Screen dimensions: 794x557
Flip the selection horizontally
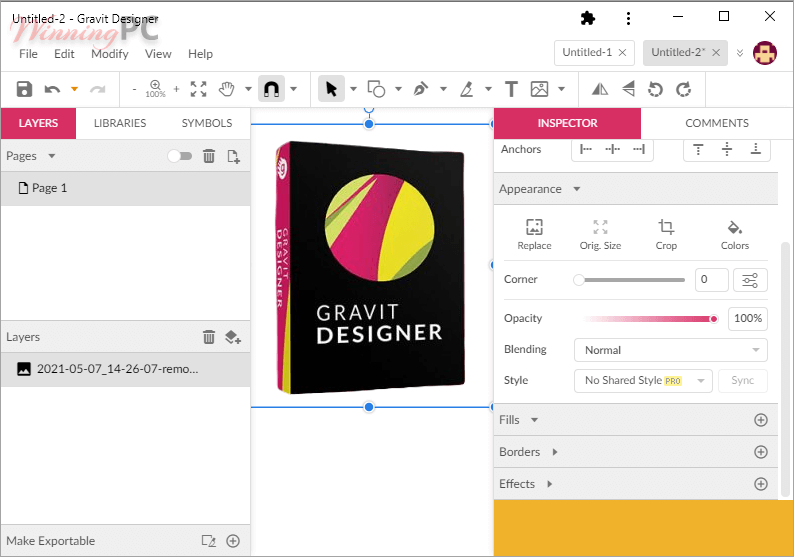(600, 89)
